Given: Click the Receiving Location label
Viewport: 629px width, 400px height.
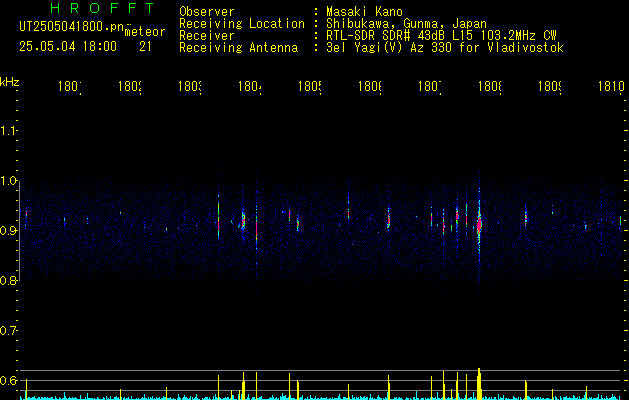Looking at the screenshot, I should [x=242, y=24].
